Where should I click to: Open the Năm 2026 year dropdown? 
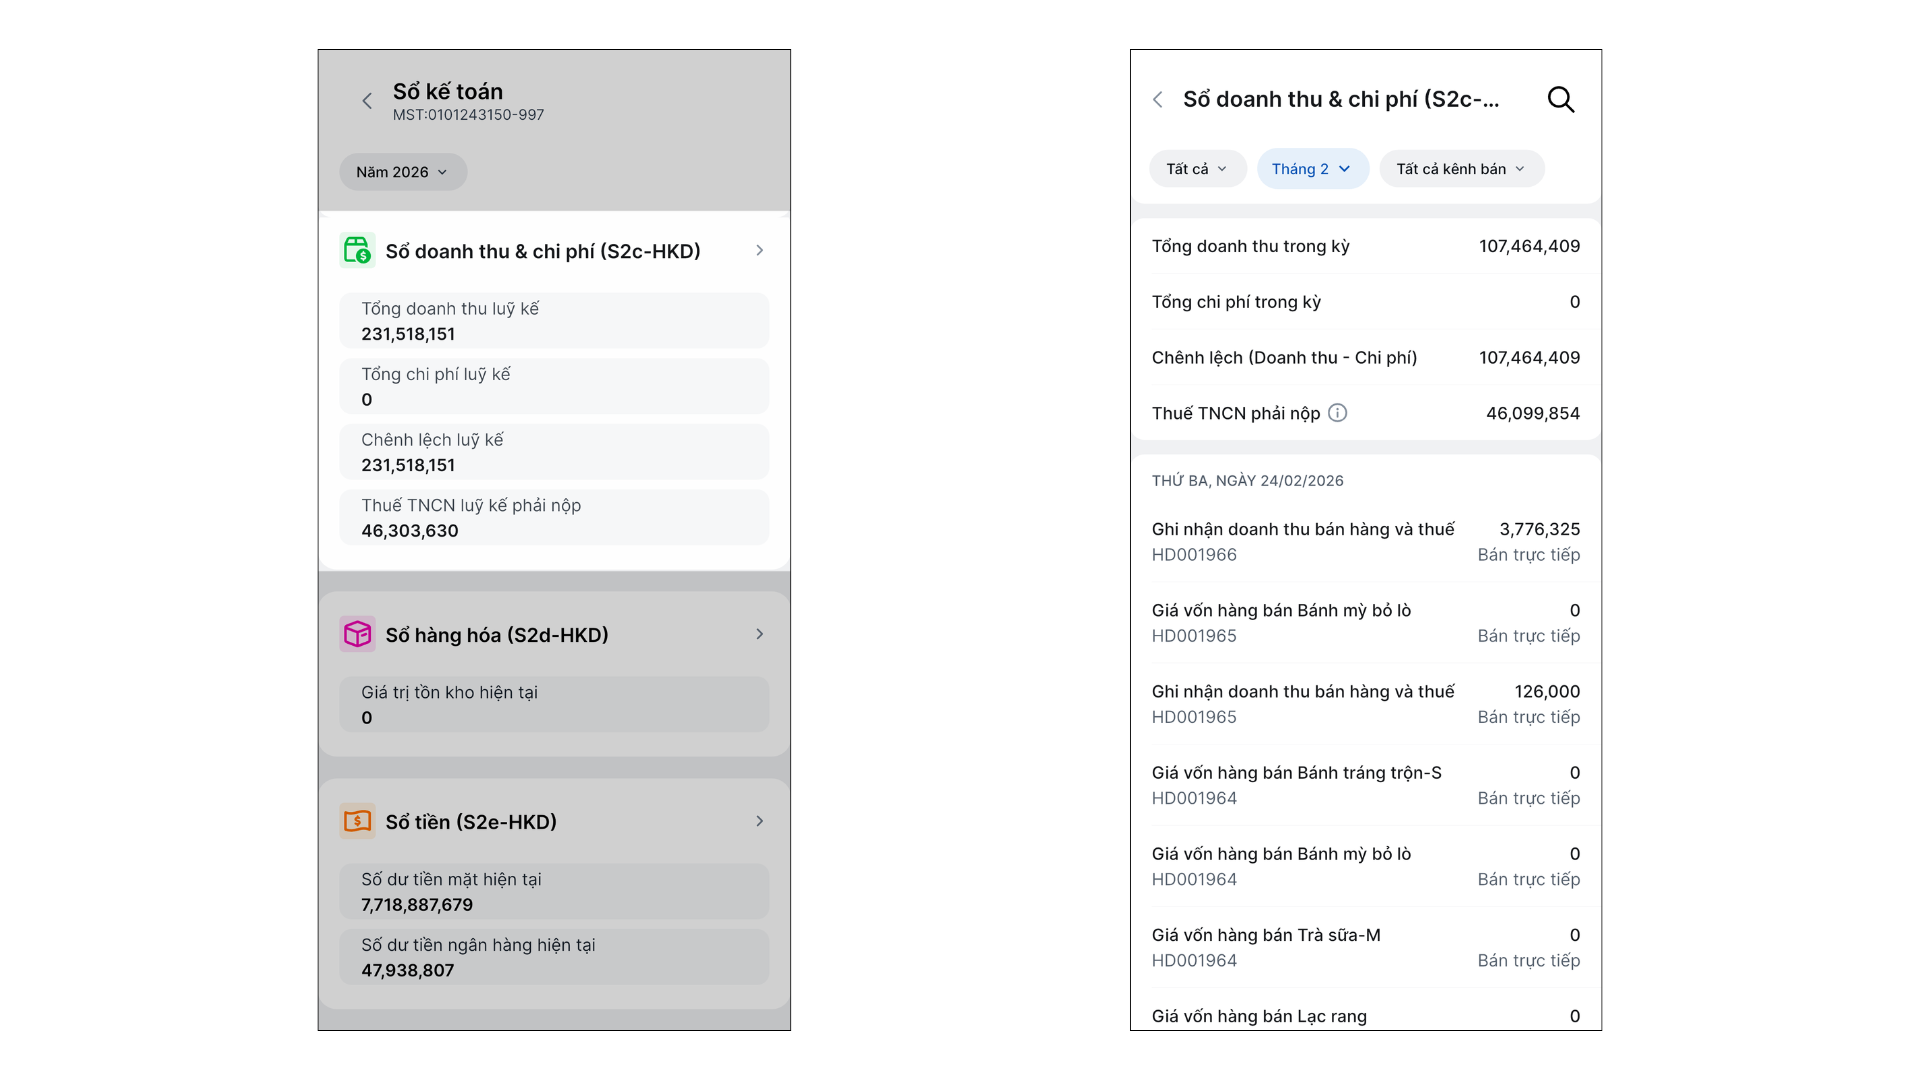pos(402,172)
